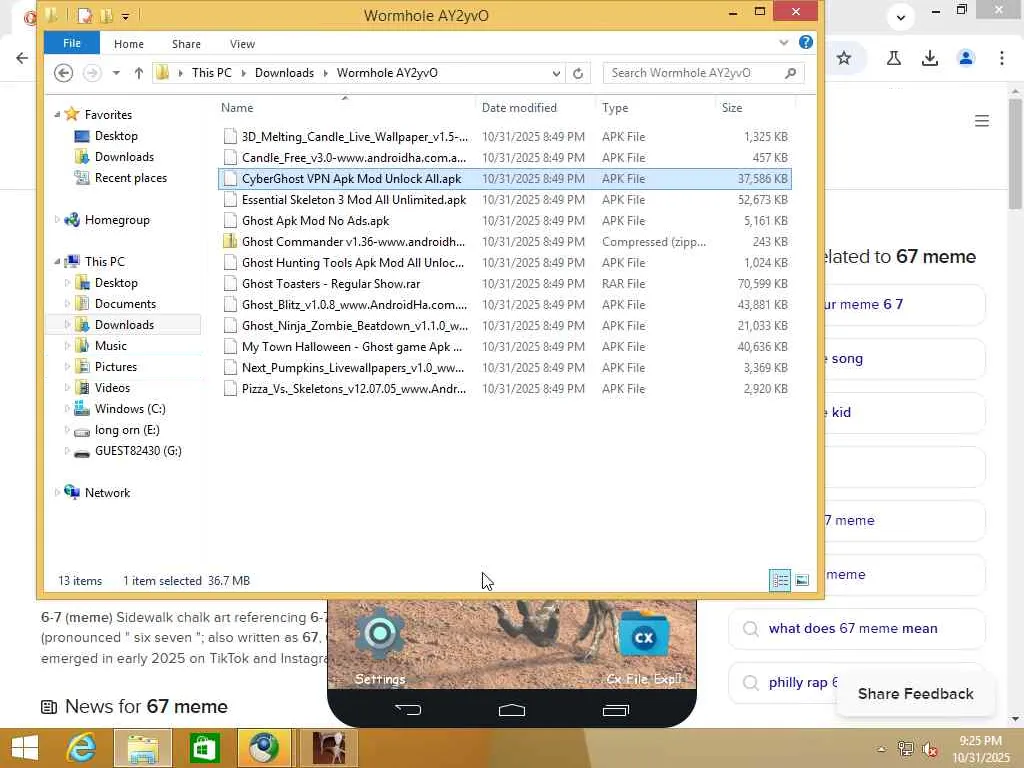Screen dimensions: 1024x768
Task: Expand the Network tree node
Action: [x=57, y=493]
